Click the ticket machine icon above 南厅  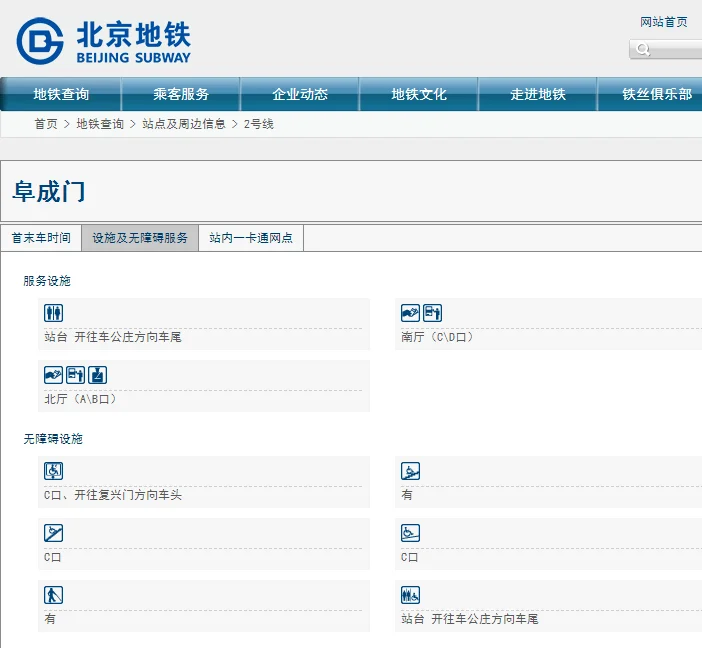coord(432,313)
